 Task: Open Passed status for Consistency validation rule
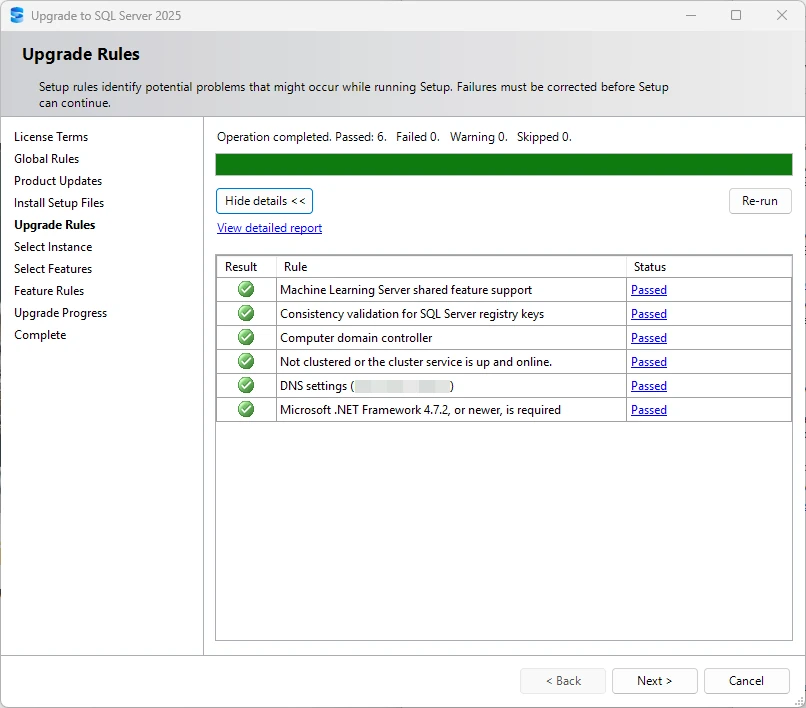649,314
